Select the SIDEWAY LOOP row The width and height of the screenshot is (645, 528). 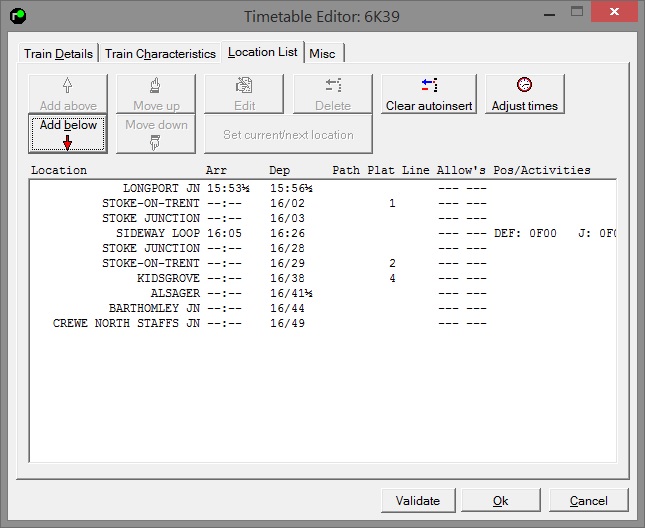(323, 233)
